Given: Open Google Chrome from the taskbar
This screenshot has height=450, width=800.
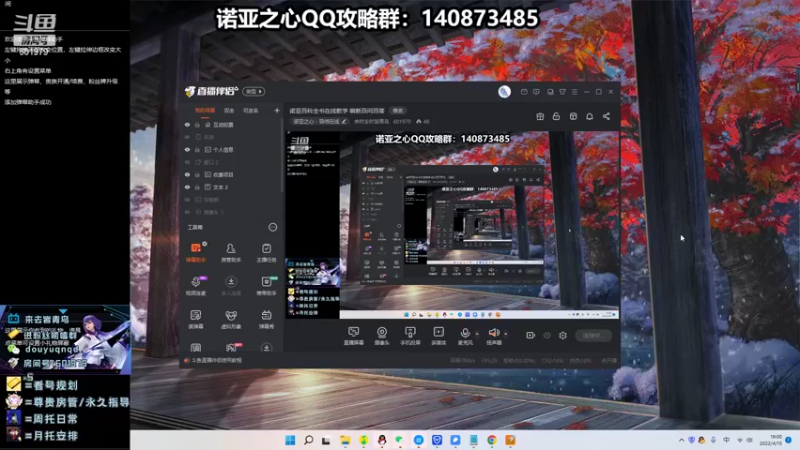Looking at the screenshot, I should pos(492,440).
